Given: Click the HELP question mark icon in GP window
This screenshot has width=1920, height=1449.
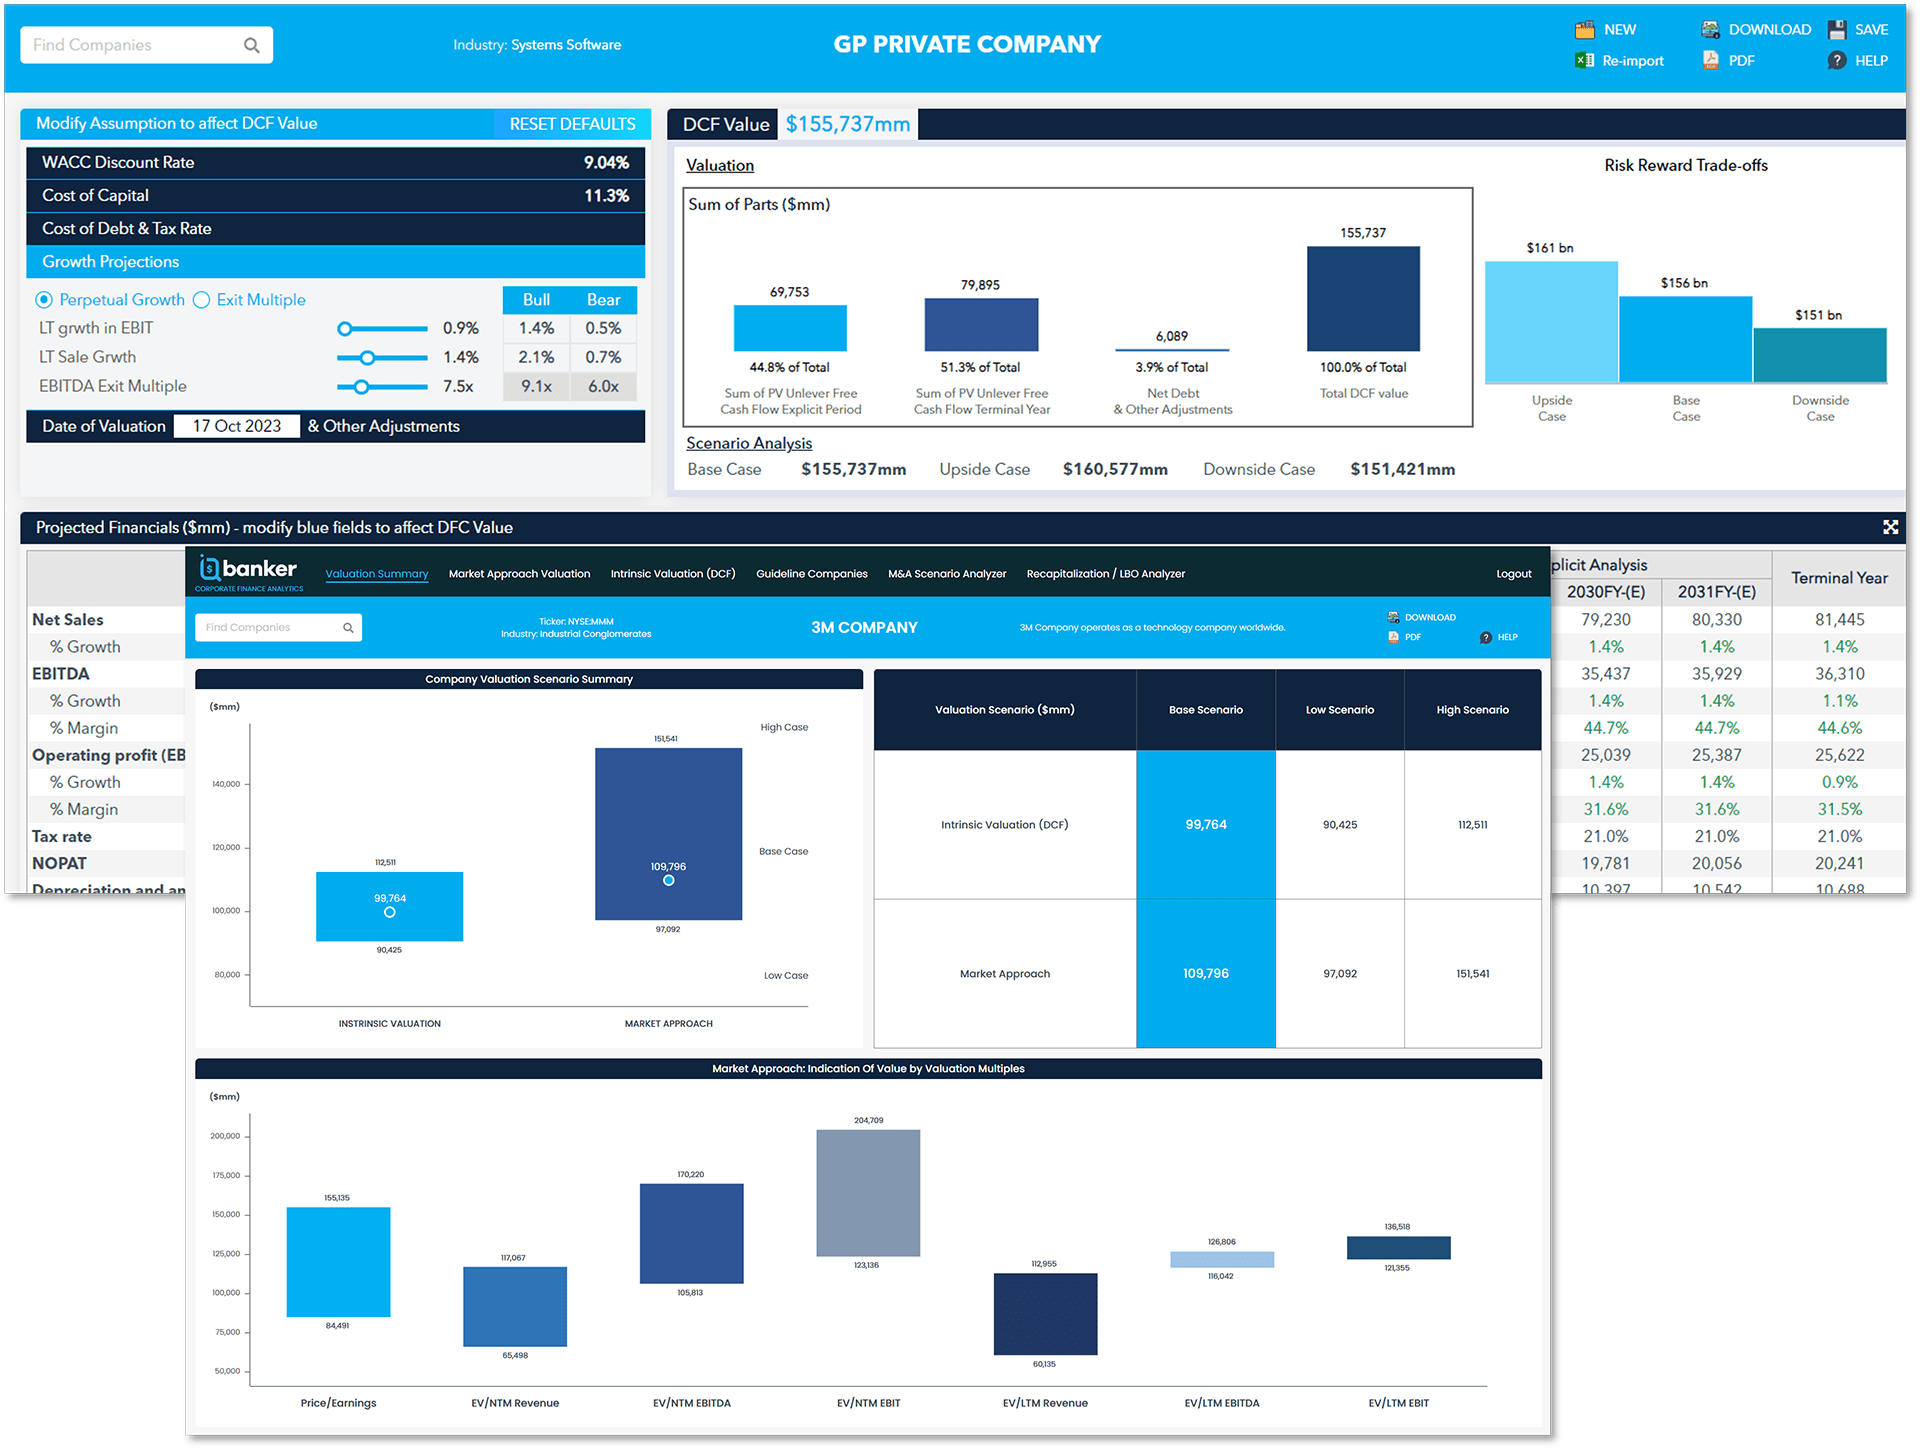Looking at the screenshot, I should 1837,60.
